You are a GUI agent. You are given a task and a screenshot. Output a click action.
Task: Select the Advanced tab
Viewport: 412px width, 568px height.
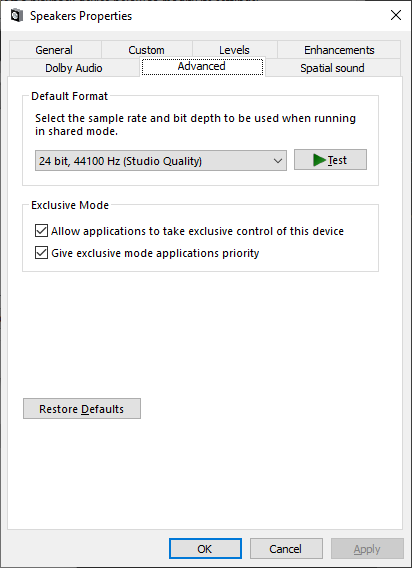click(202, 66)
